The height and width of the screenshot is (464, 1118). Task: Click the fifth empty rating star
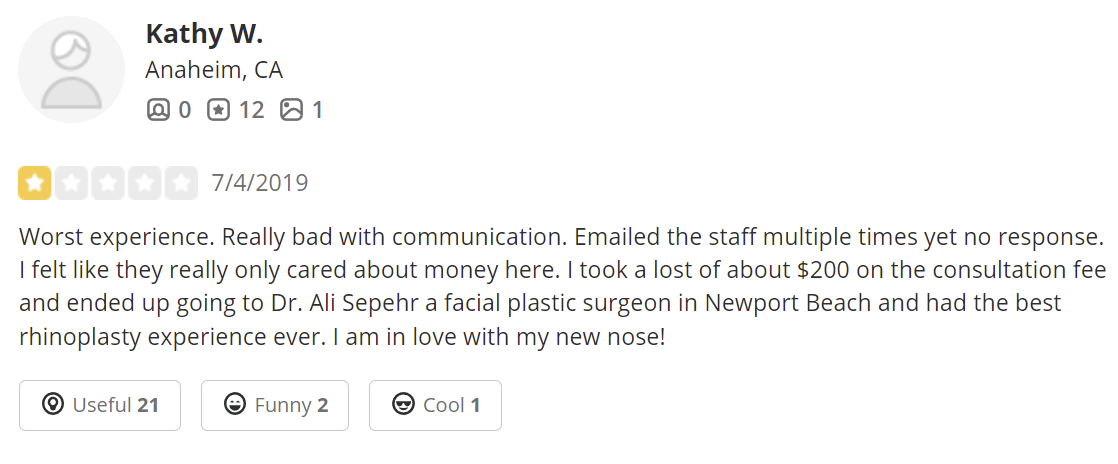click(x=181, y=183)
